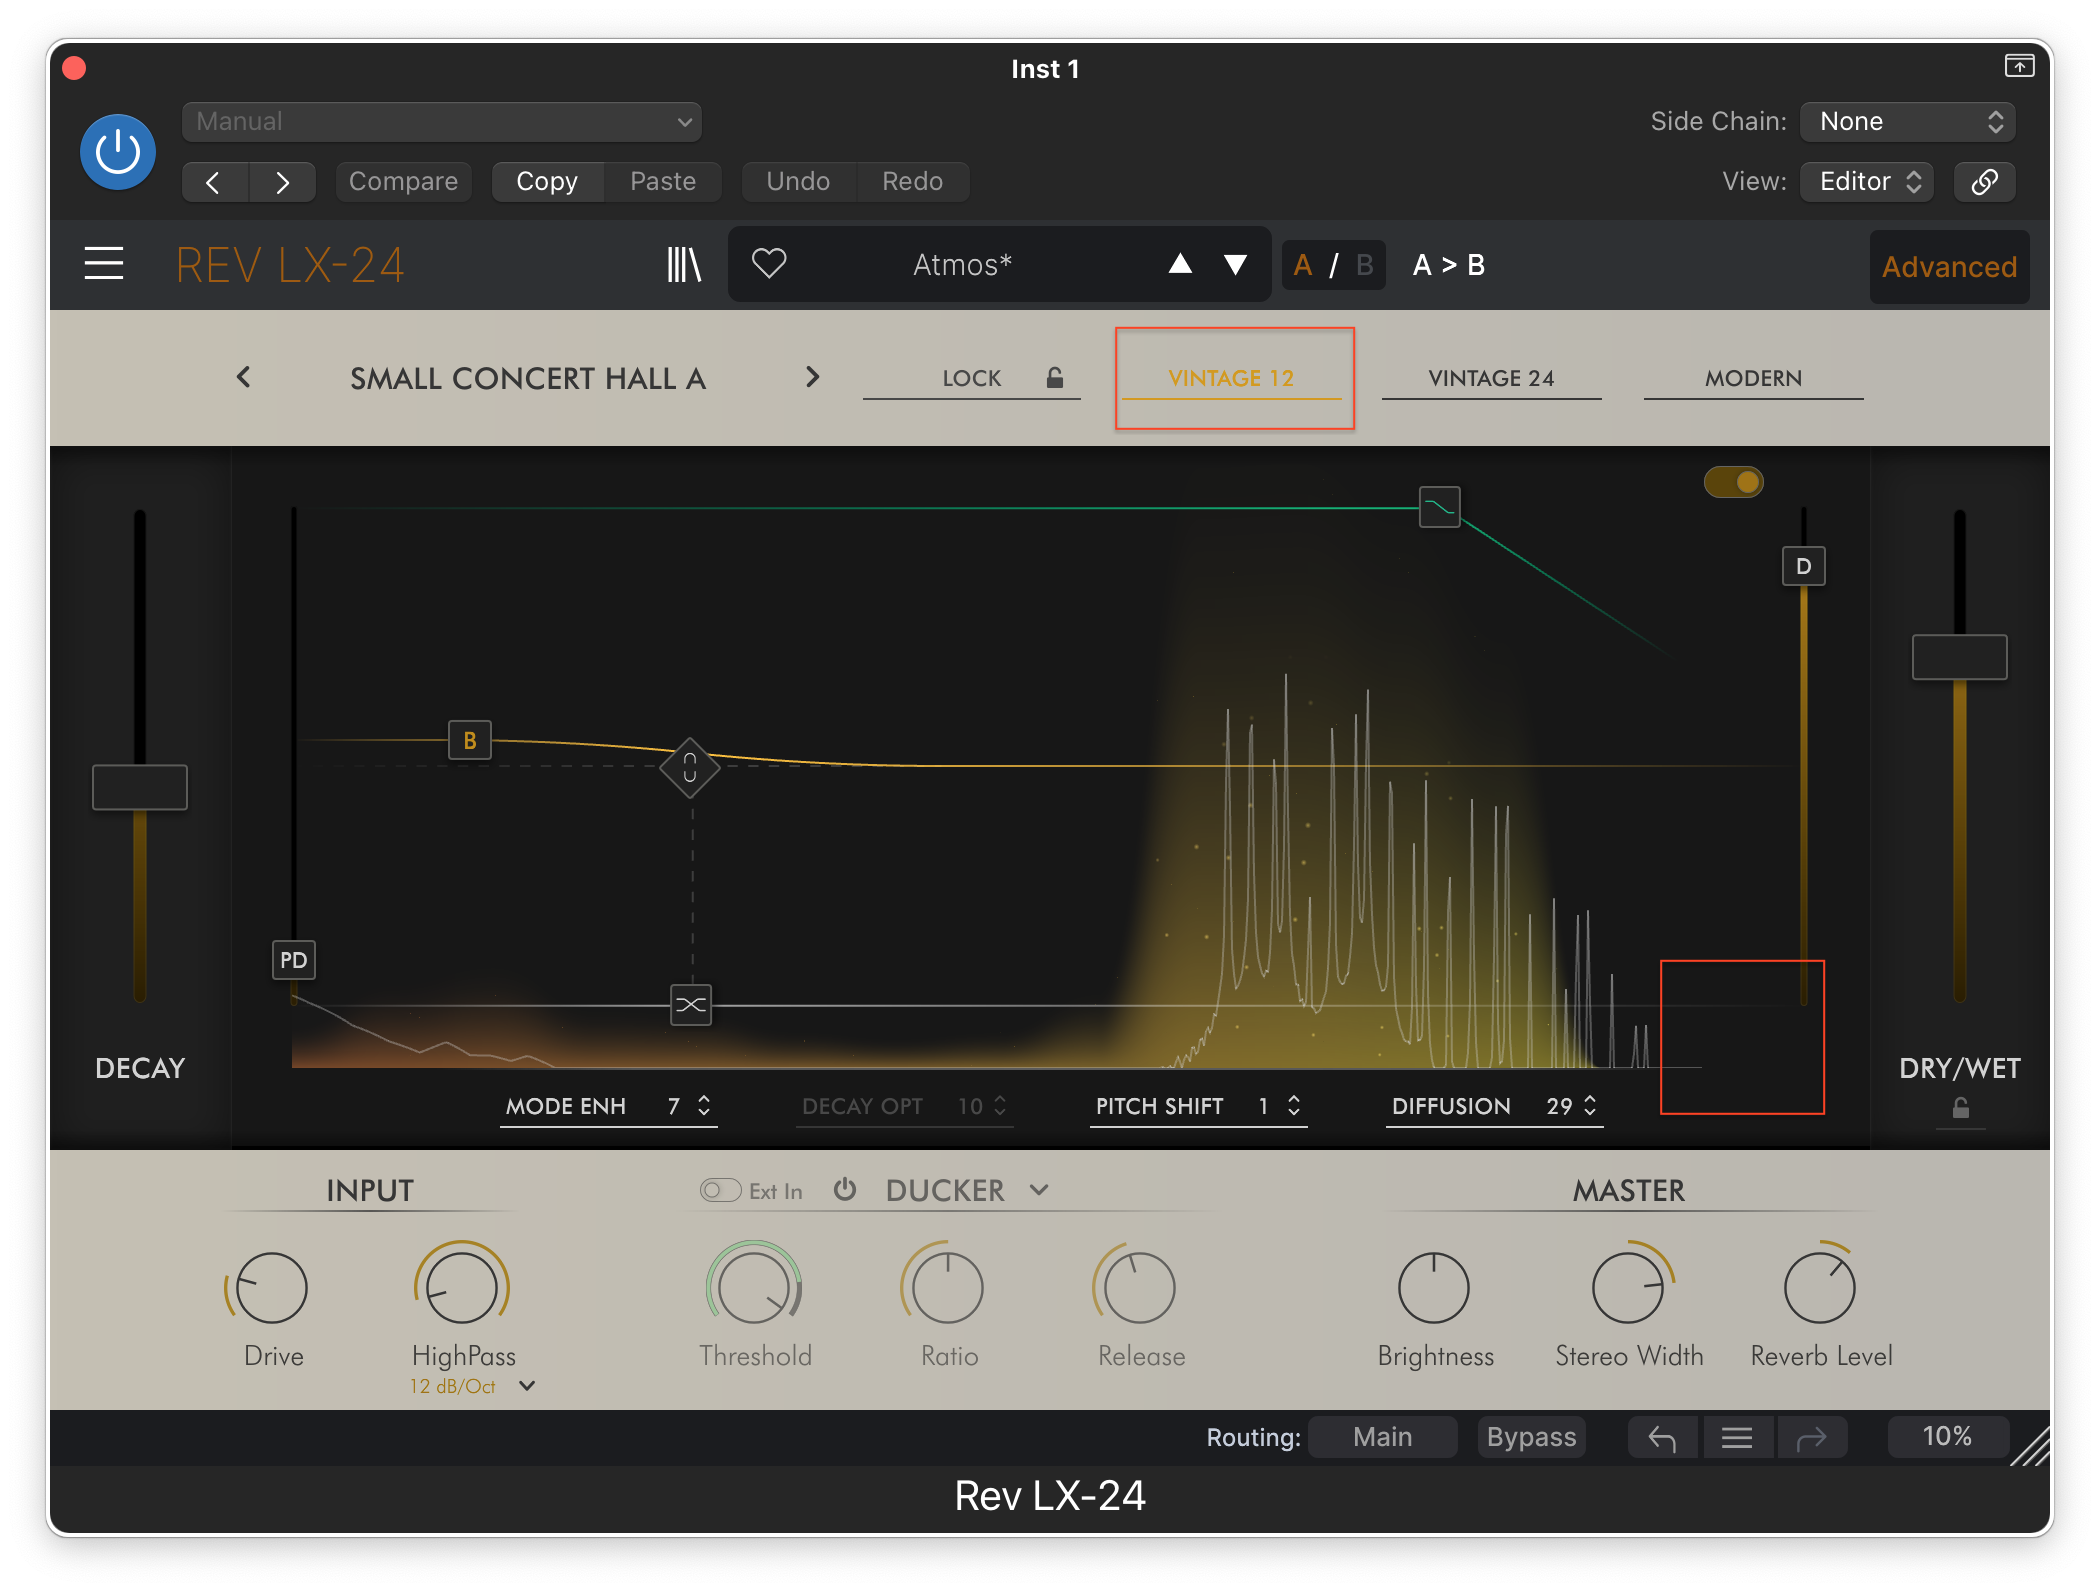
Task: Click the previous setting arrow in header
Action: [x=213, y=182]
